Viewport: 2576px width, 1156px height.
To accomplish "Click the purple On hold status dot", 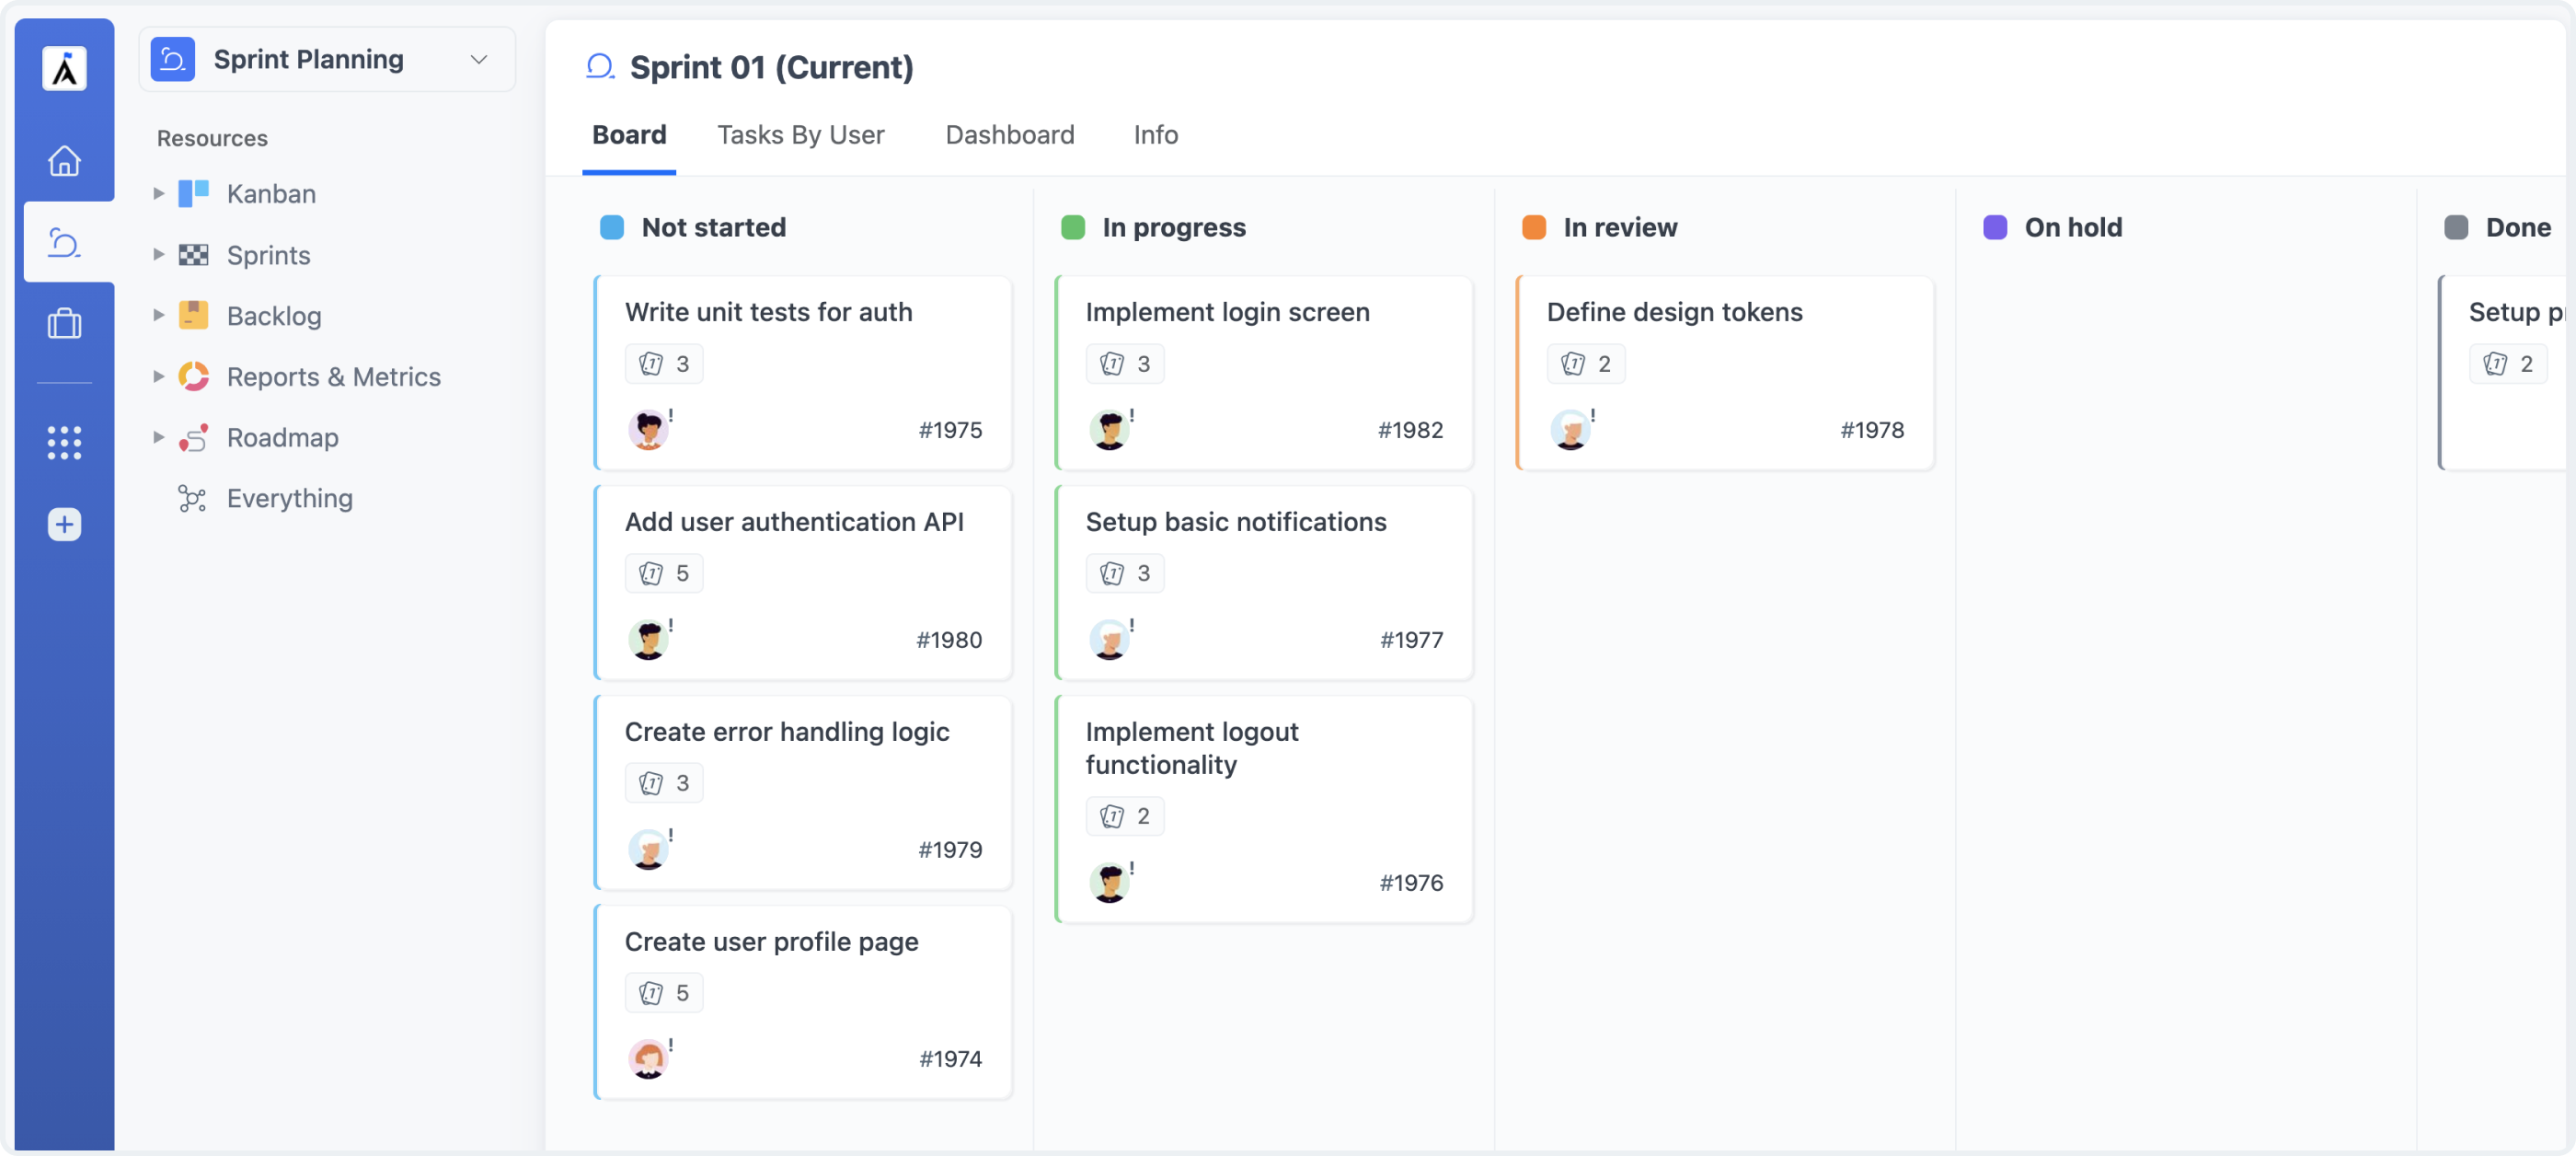I will [x=1995, y=227].
